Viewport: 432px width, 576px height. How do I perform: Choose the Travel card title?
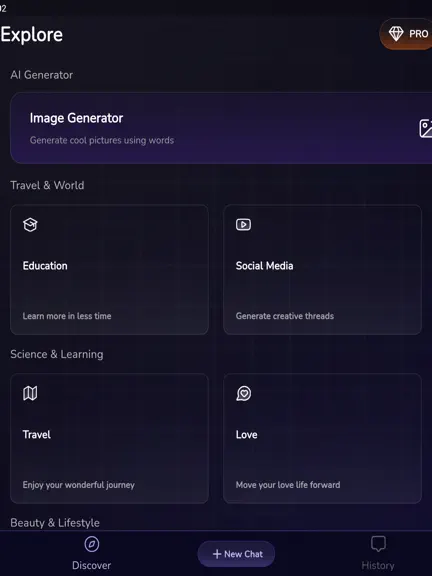click(x=37, y=435)
